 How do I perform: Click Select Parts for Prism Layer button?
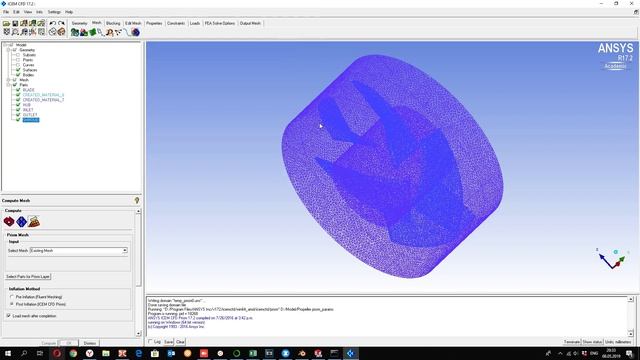point(28,277)
